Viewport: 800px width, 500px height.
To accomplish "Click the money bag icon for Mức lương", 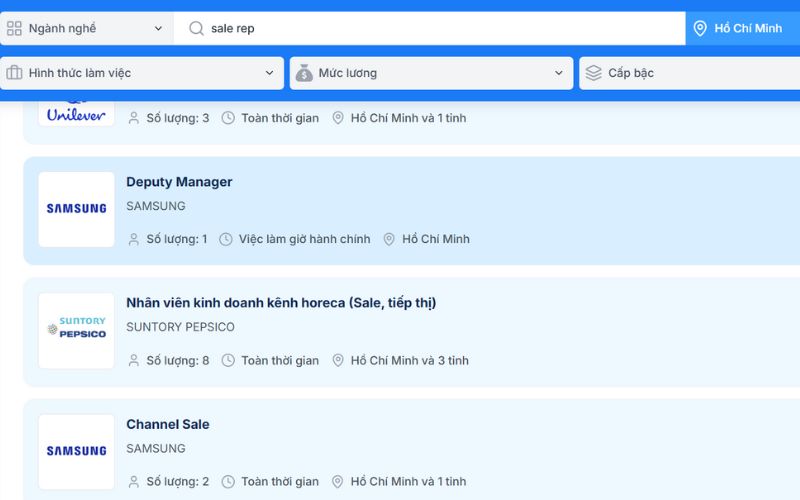I will [x=304, y=73].
